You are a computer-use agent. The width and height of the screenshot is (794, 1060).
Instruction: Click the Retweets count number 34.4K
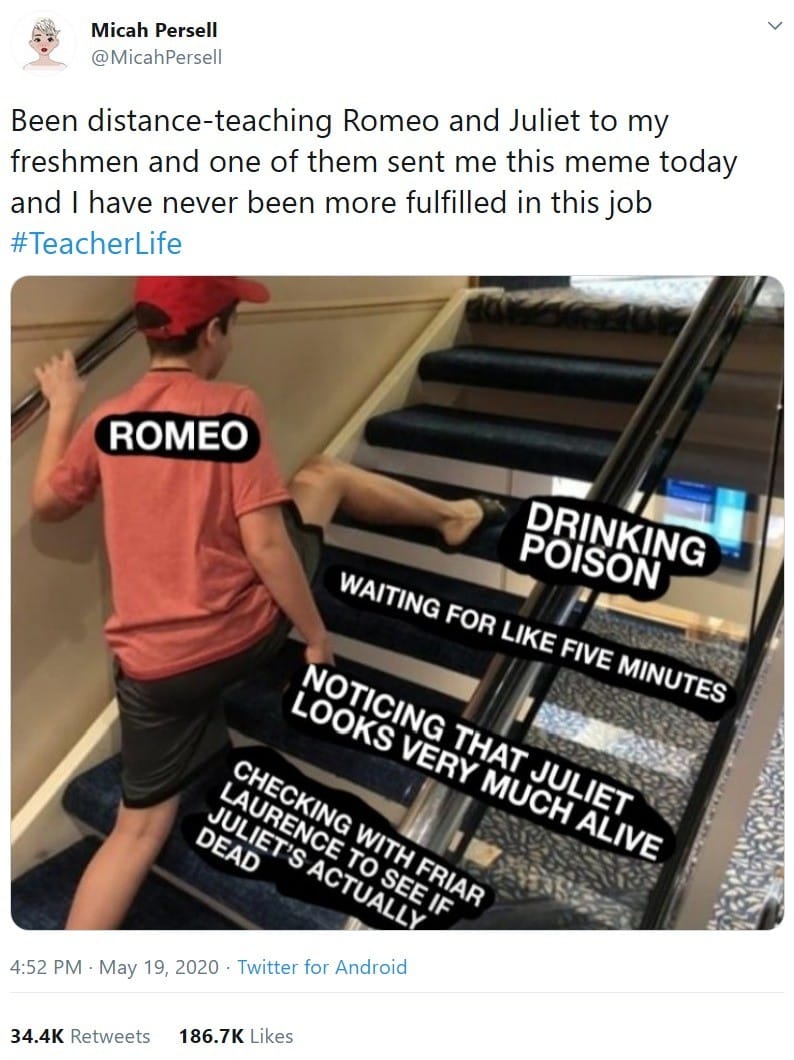(37, 1036)
